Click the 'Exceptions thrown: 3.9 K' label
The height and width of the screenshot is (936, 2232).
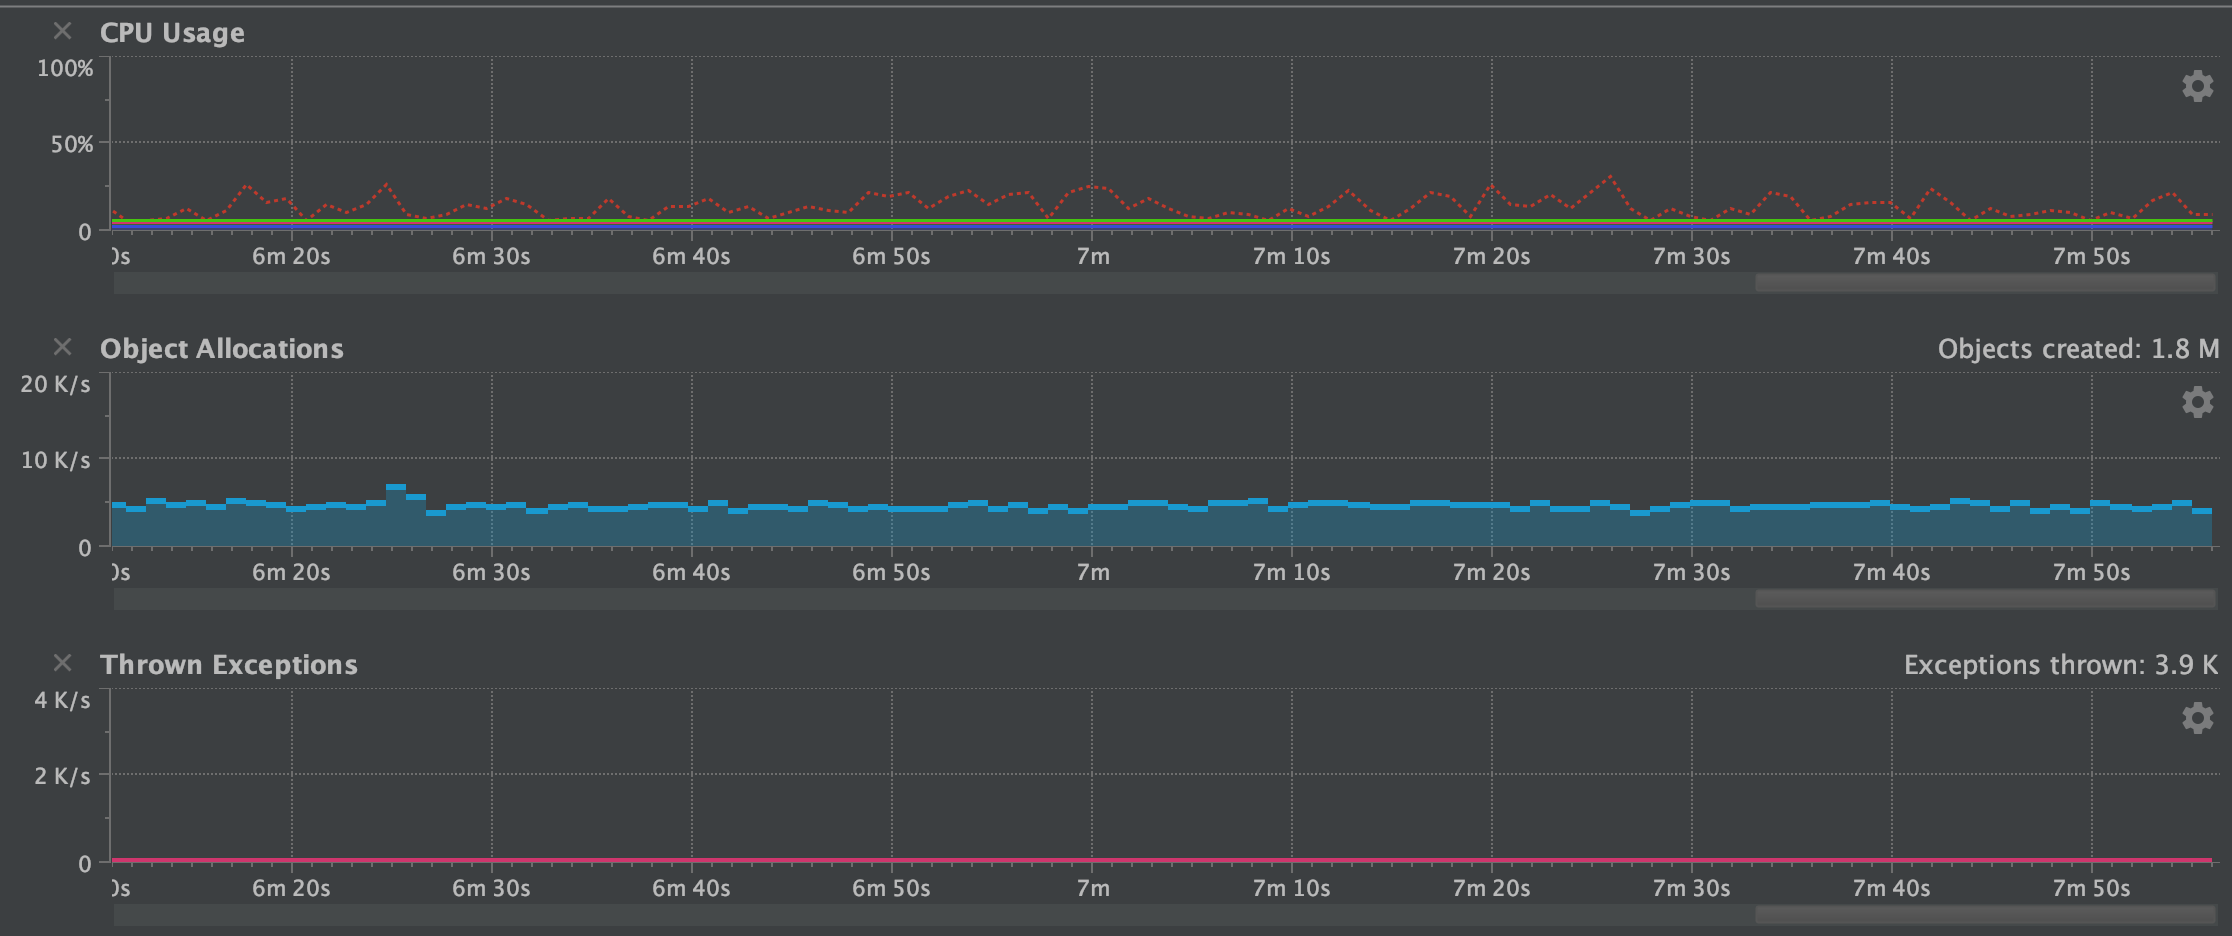click(2060, 665)
